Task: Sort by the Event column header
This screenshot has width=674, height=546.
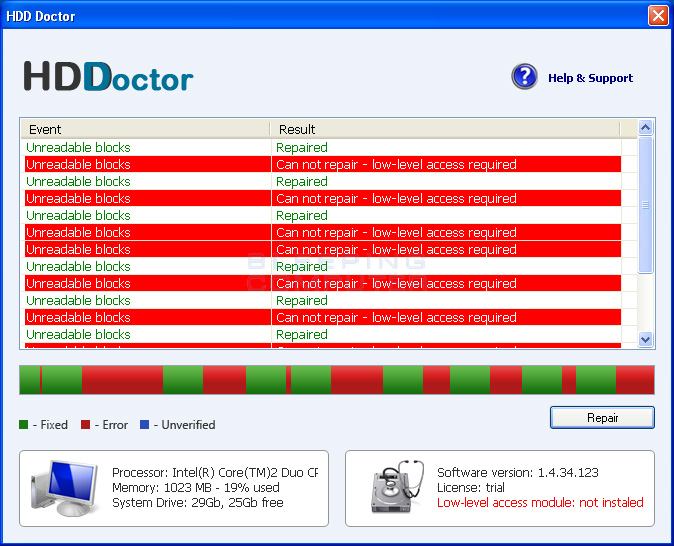Action: coord(145,129)
